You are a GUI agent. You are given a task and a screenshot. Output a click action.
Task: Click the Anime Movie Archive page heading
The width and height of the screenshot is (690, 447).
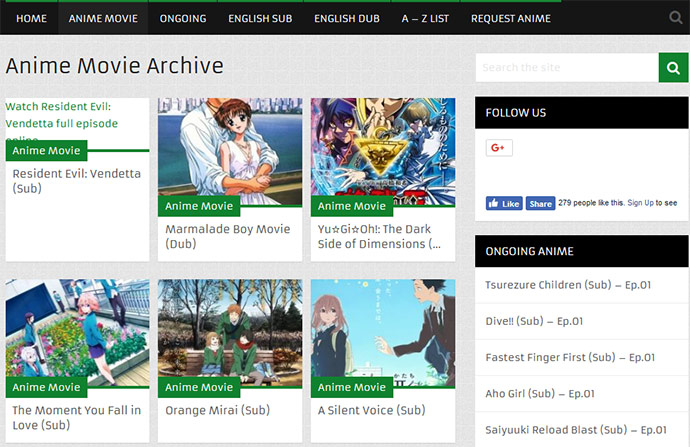pos(114,66)
